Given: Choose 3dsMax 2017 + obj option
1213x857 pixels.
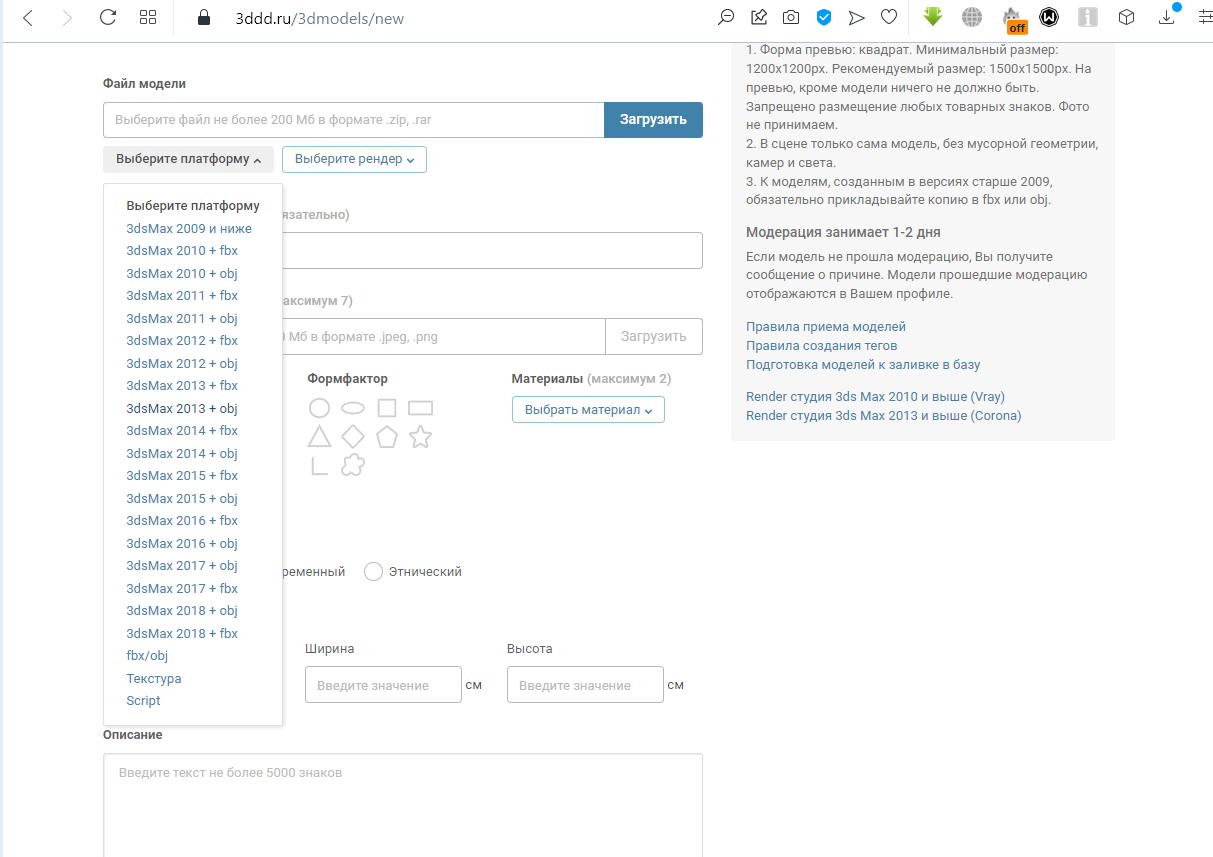Looking at the screenshot, I should pyautogui.click(x=182, y=566).
